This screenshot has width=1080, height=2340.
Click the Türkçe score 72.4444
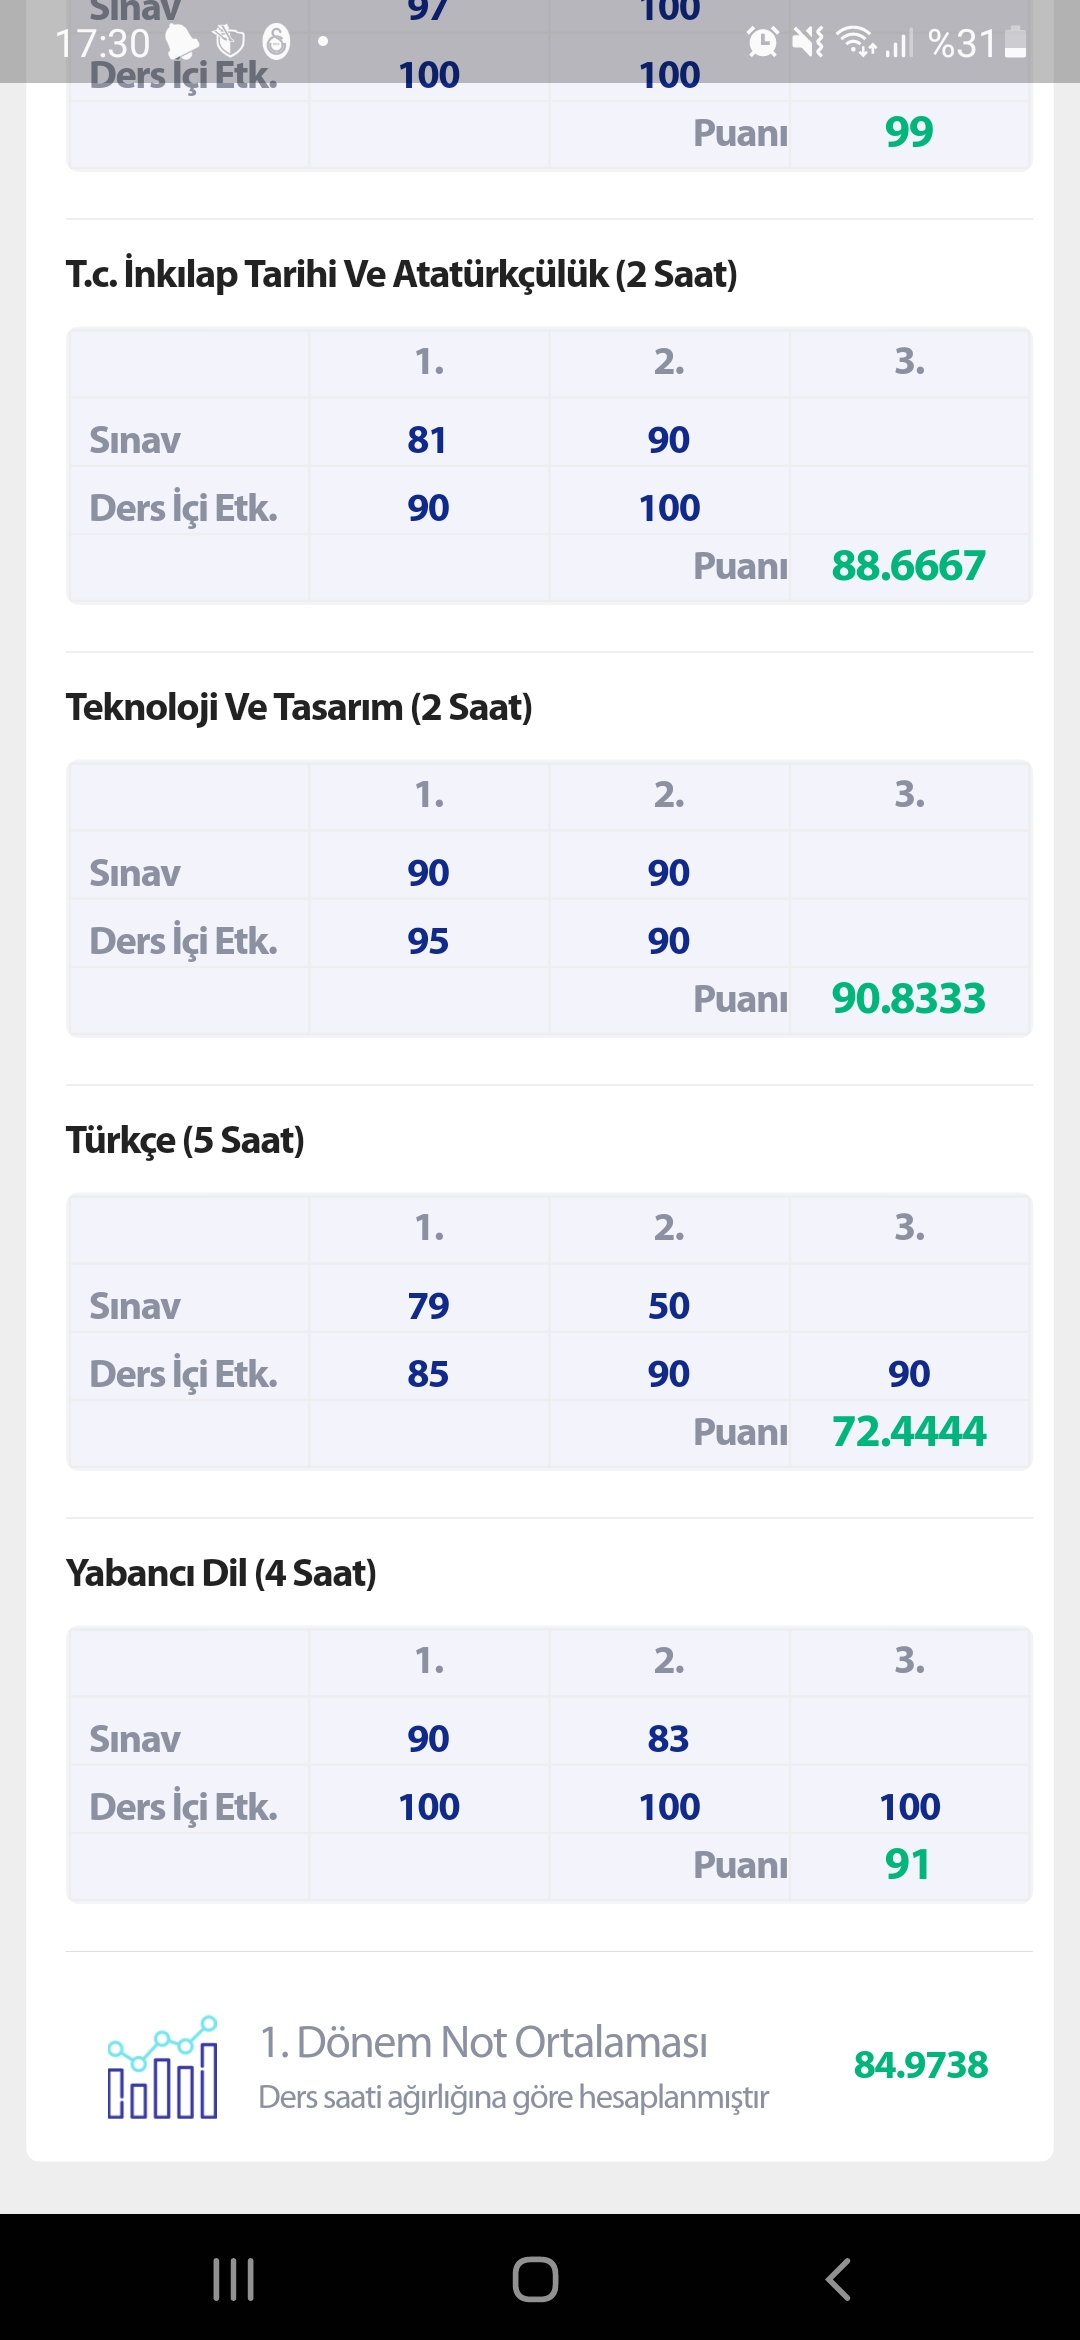(x=908, y=1431)
